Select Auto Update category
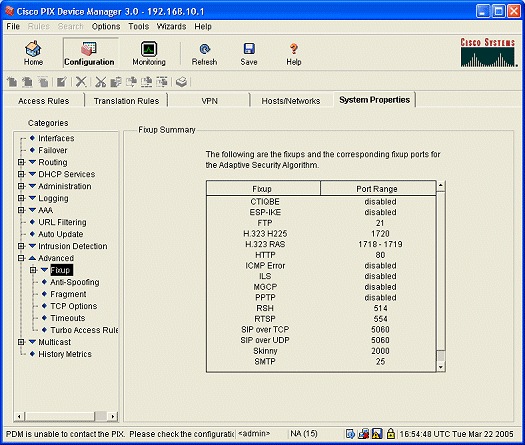This screenshot has width=525, height=445. tap(61, 234)
